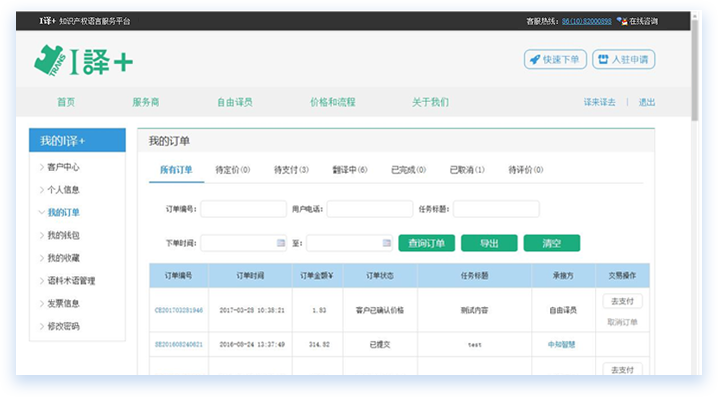Click the 在线咨询 chat icon
The width and height of the screenshot is (718, 397).
point(622,21)
